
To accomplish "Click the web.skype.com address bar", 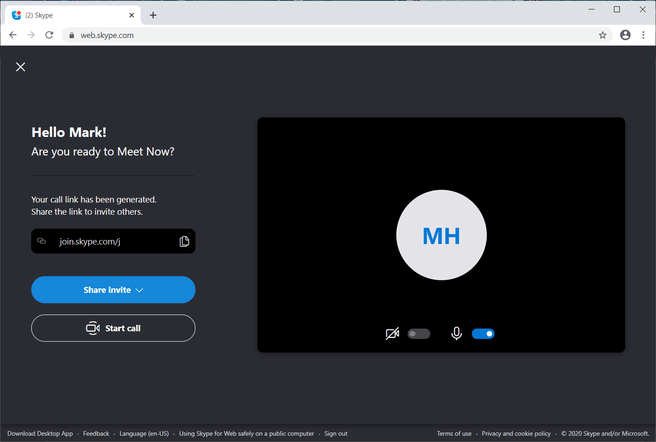I will tap(337, 35).
